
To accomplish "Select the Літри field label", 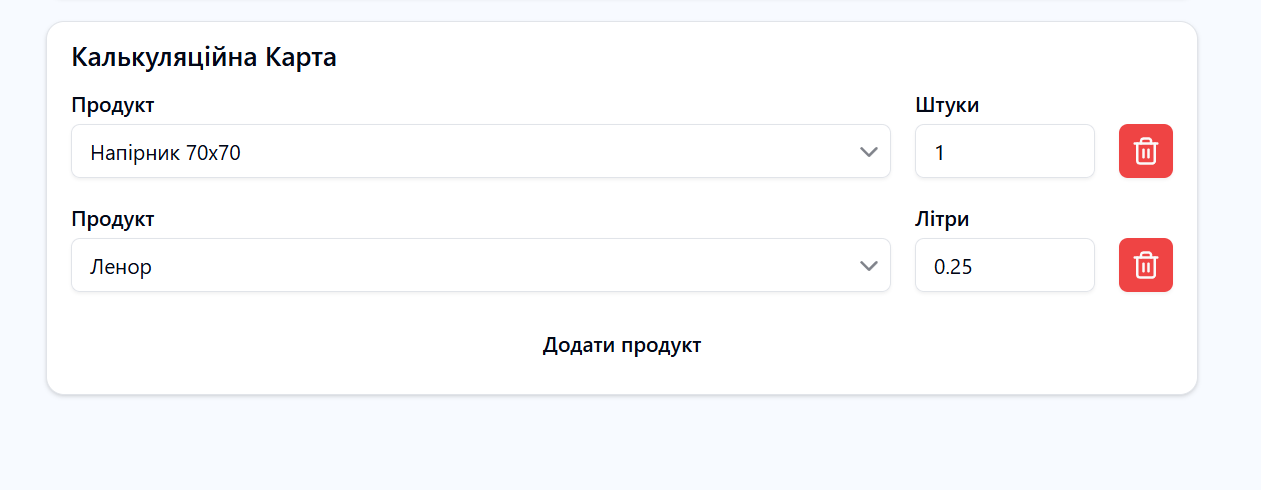I will point(941,219).
